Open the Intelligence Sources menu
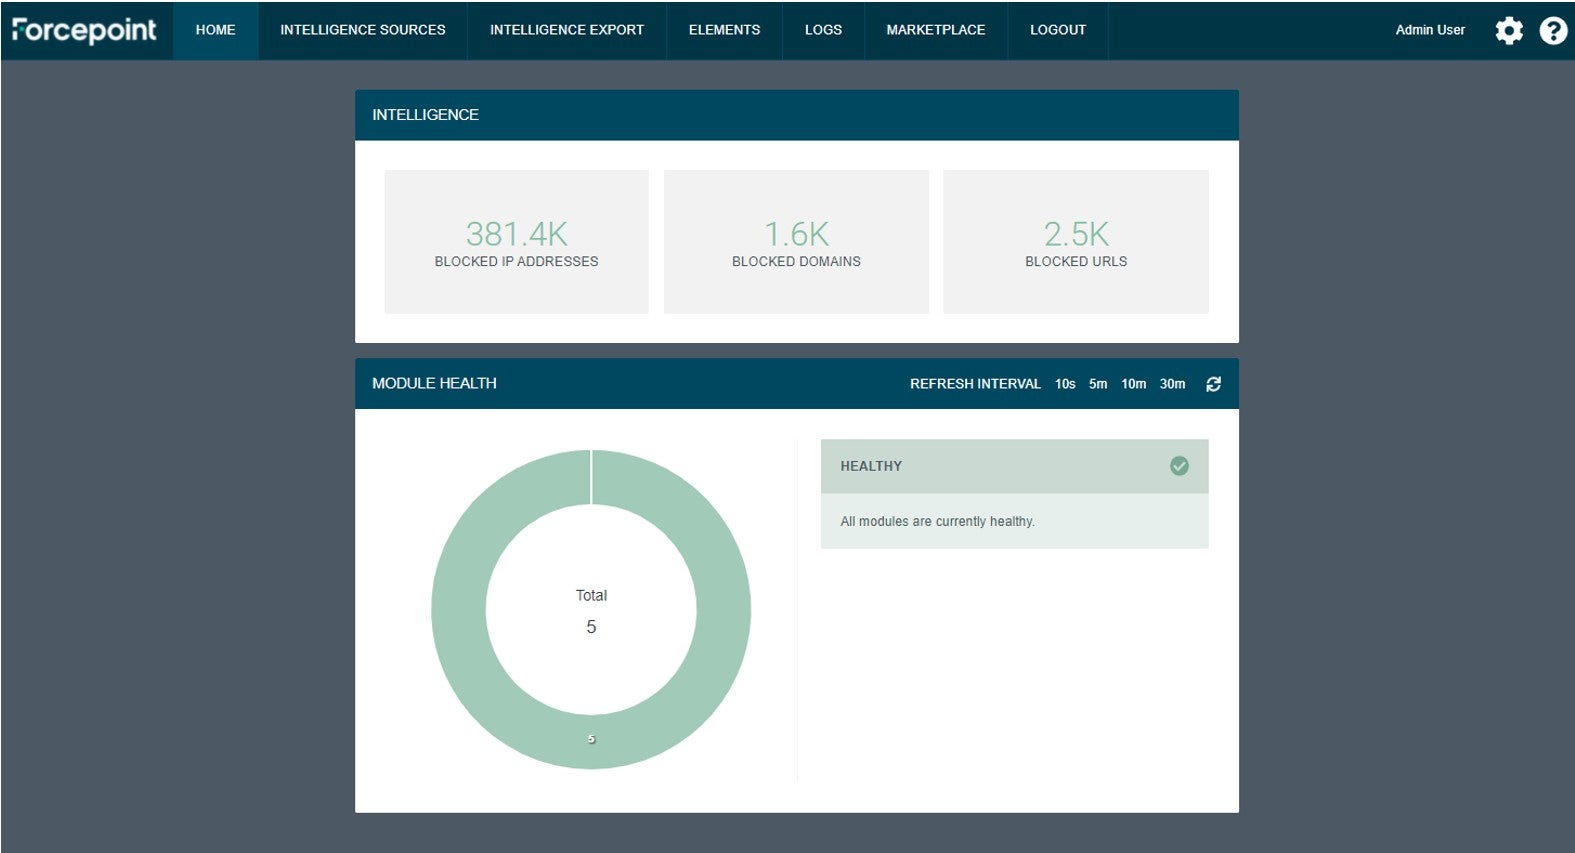 point(362,30)
